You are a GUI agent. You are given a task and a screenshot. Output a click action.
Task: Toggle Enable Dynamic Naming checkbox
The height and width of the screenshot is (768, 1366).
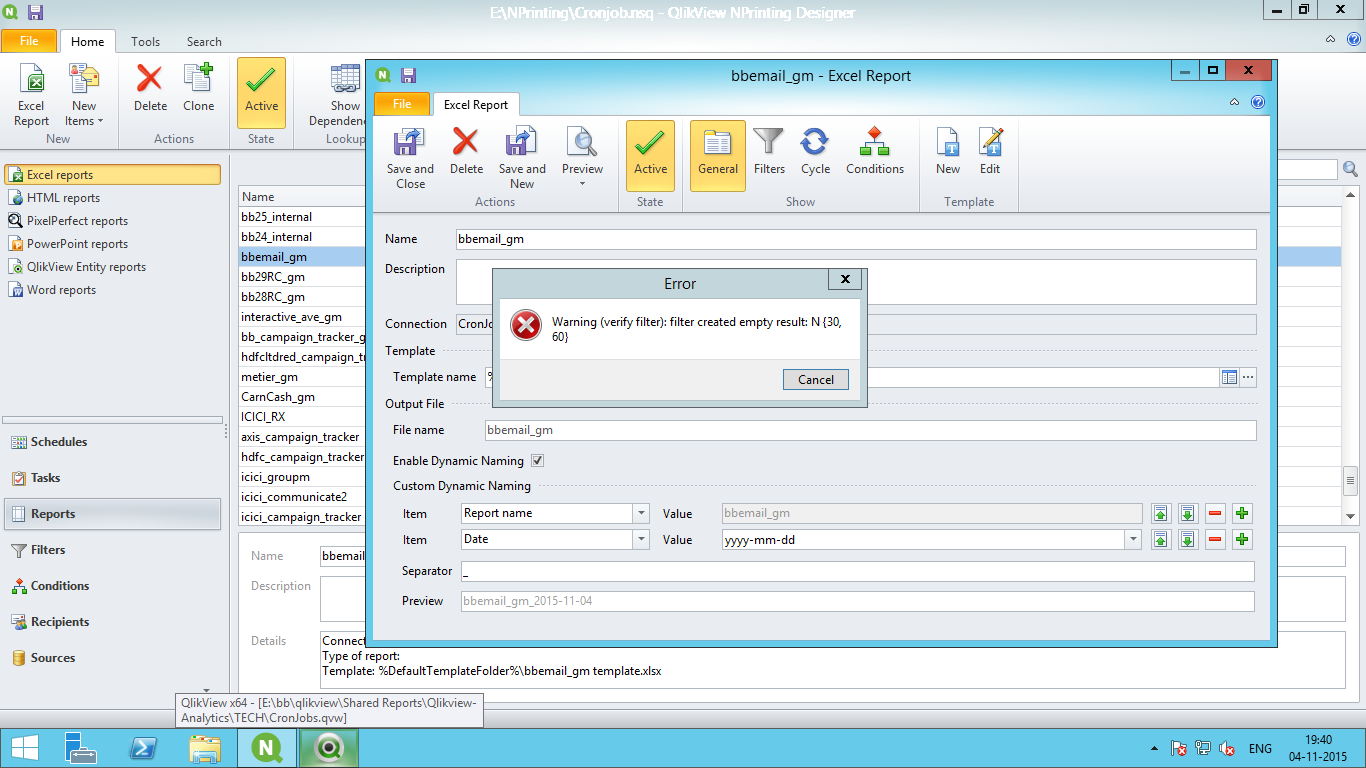(x=537, y=461)
